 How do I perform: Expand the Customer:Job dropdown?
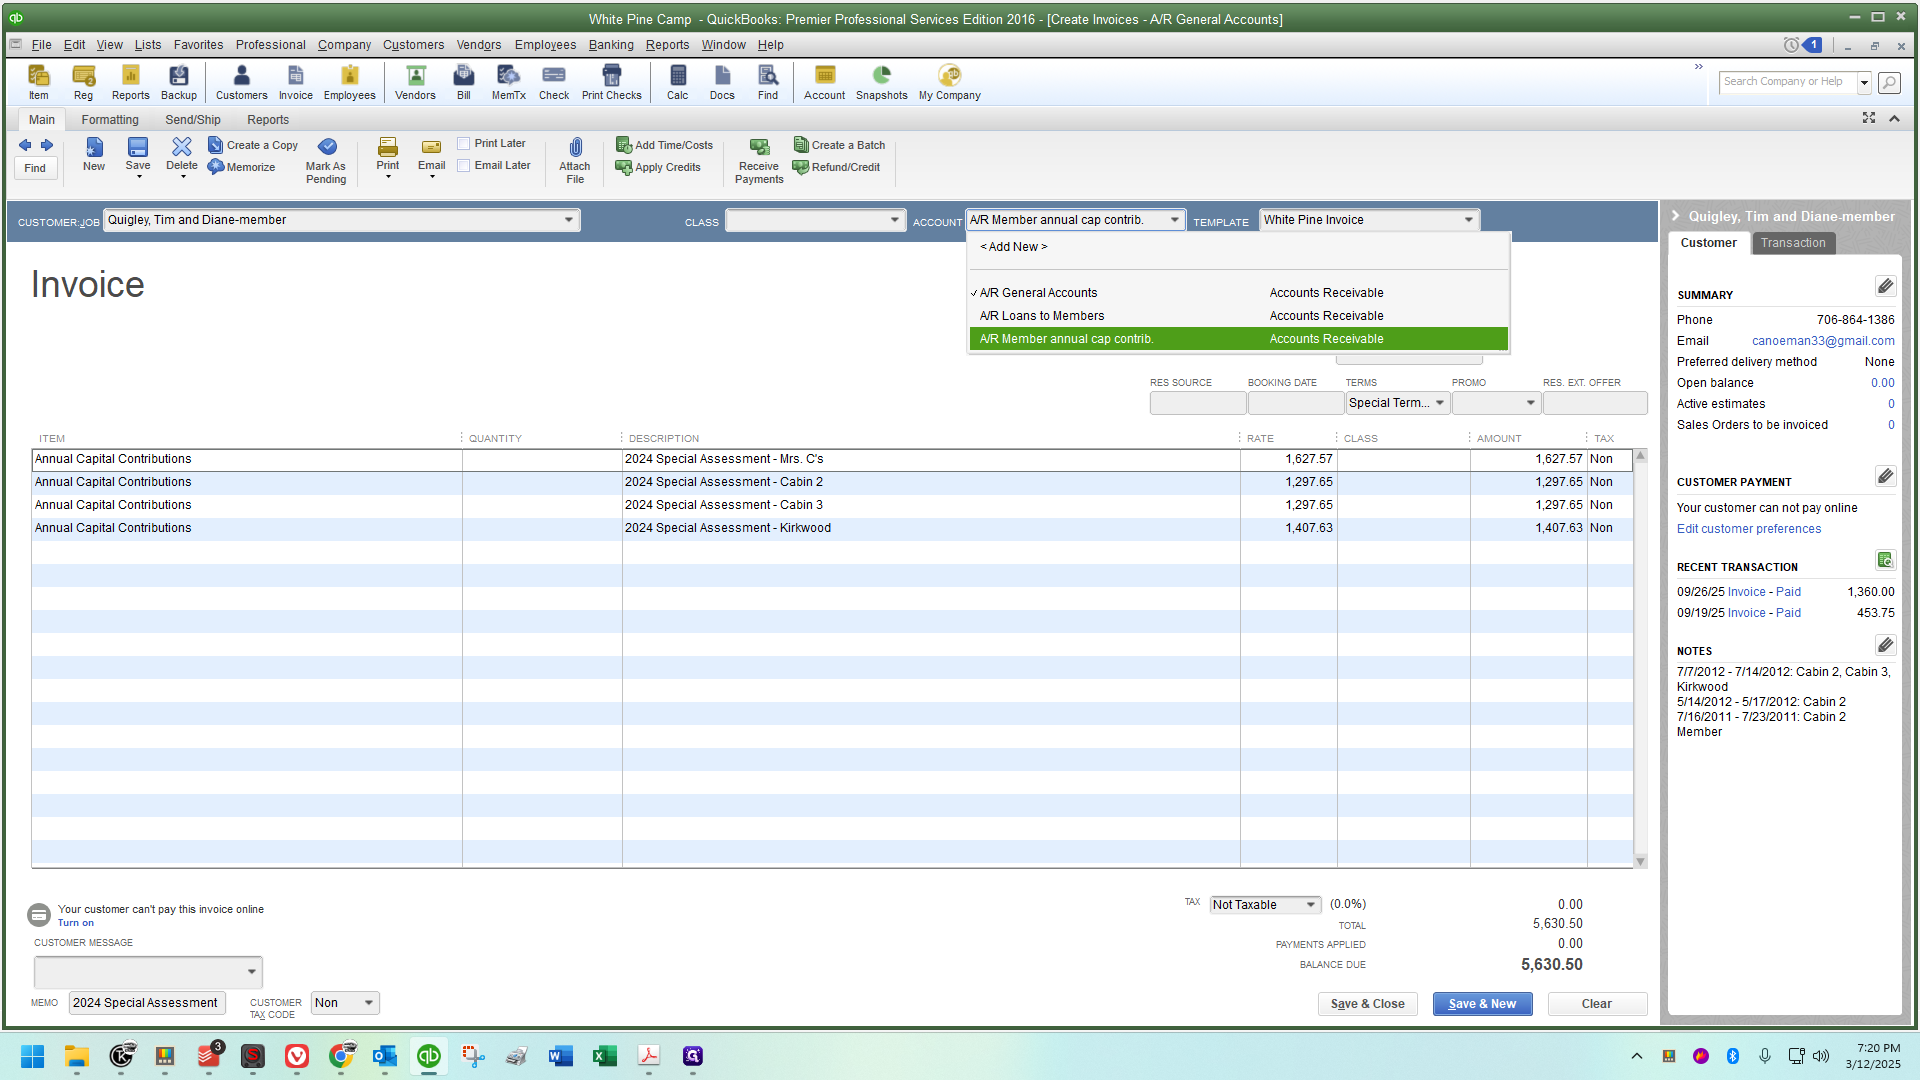coord(569,220)
